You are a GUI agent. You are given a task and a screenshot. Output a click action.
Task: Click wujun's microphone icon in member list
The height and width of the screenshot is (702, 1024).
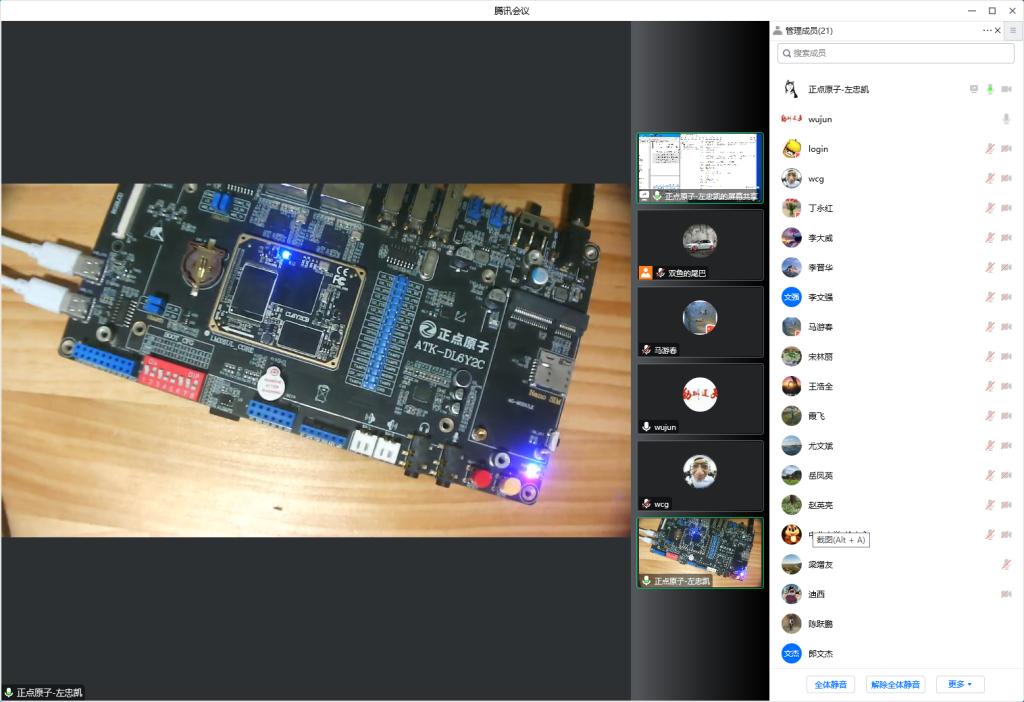[1006, 119]
